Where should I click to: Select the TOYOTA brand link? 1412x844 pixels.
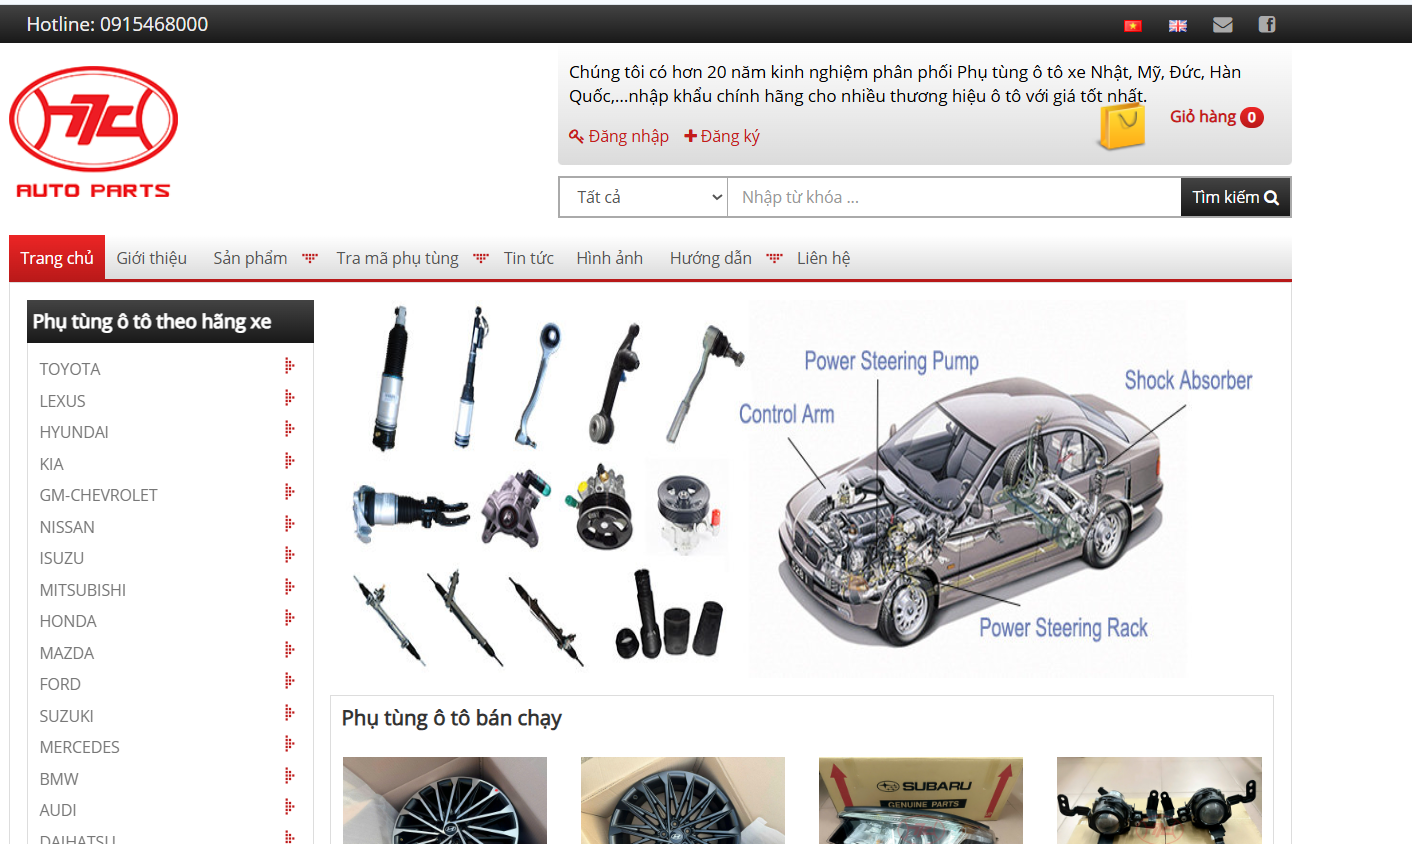[70, 369]
